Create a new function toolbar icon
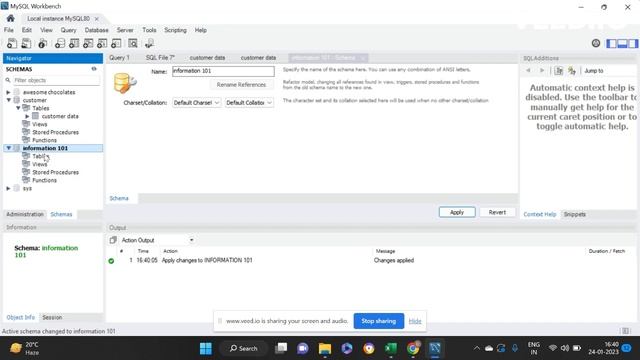The height and width of the screenshot is (360, 640). click(x=116, y=43)
